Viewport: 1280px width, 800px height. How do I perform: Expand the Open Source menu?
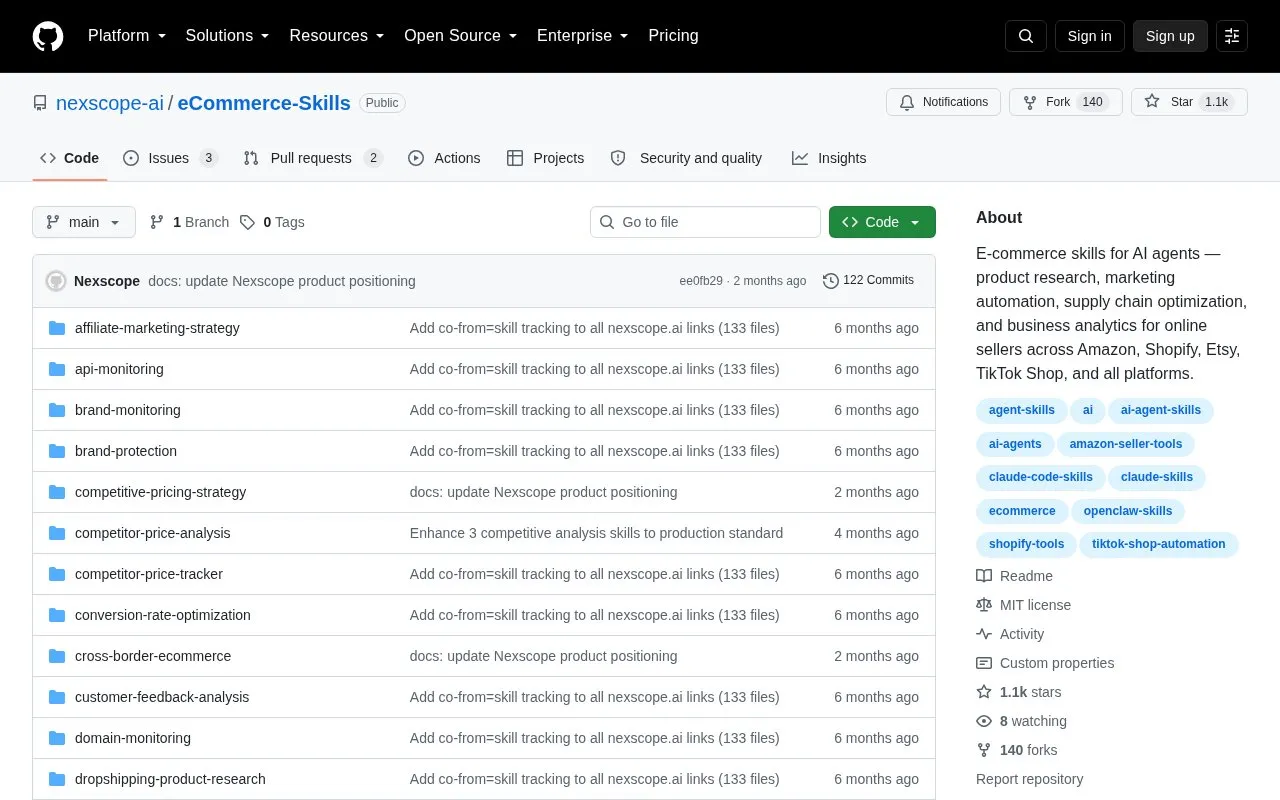pyautogui.click(x=461, y=36)
